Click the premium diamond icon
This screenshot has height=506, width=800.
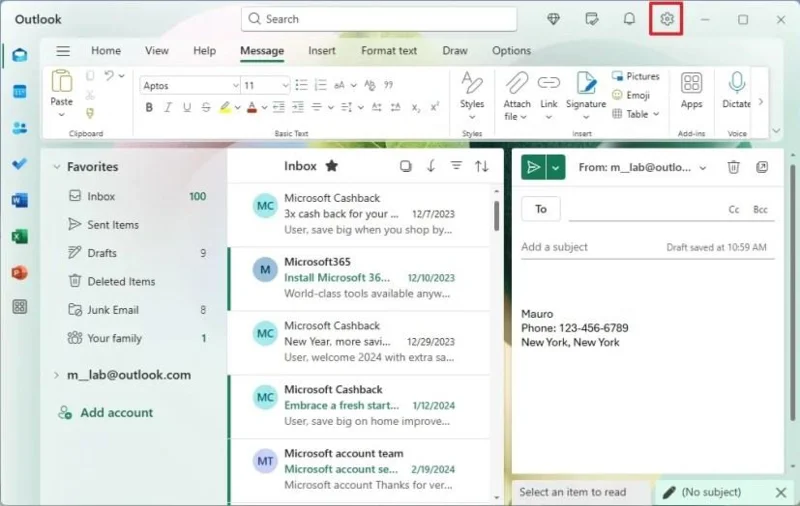pyautogui.click(x=553, y=19)
